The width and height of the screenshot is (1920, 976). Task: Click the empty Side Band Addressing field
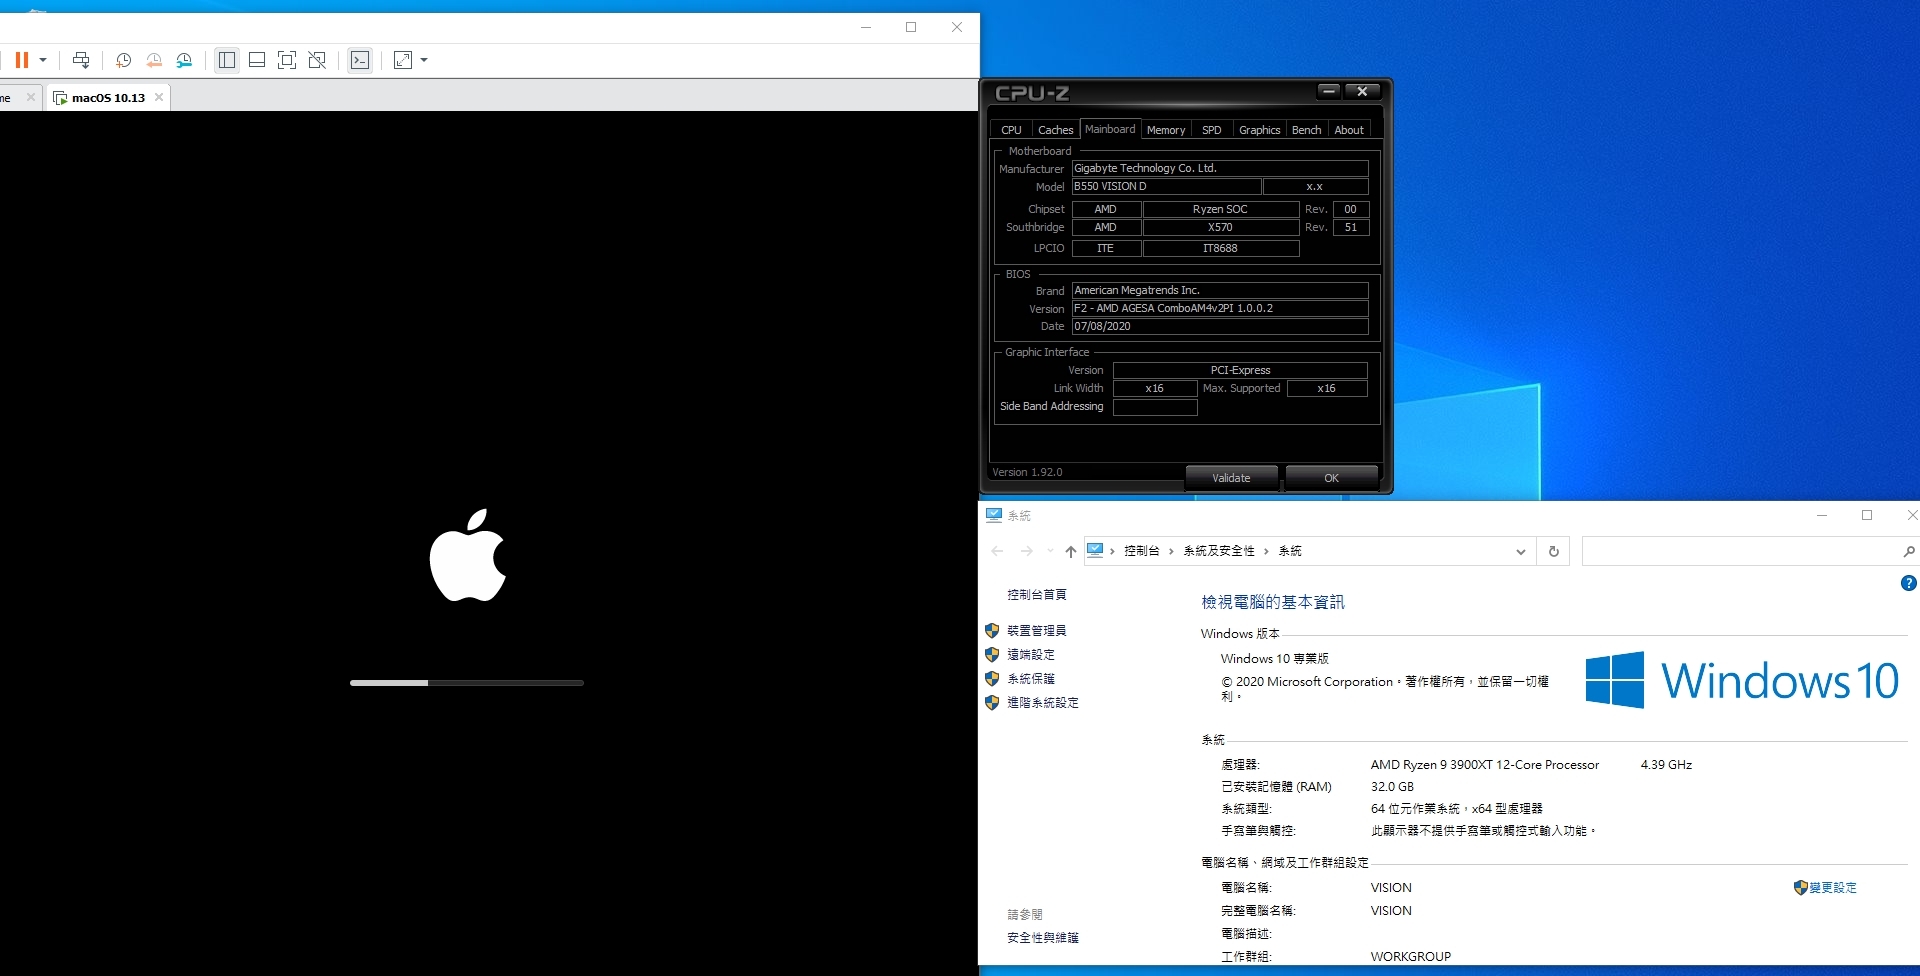(1155, 407)
